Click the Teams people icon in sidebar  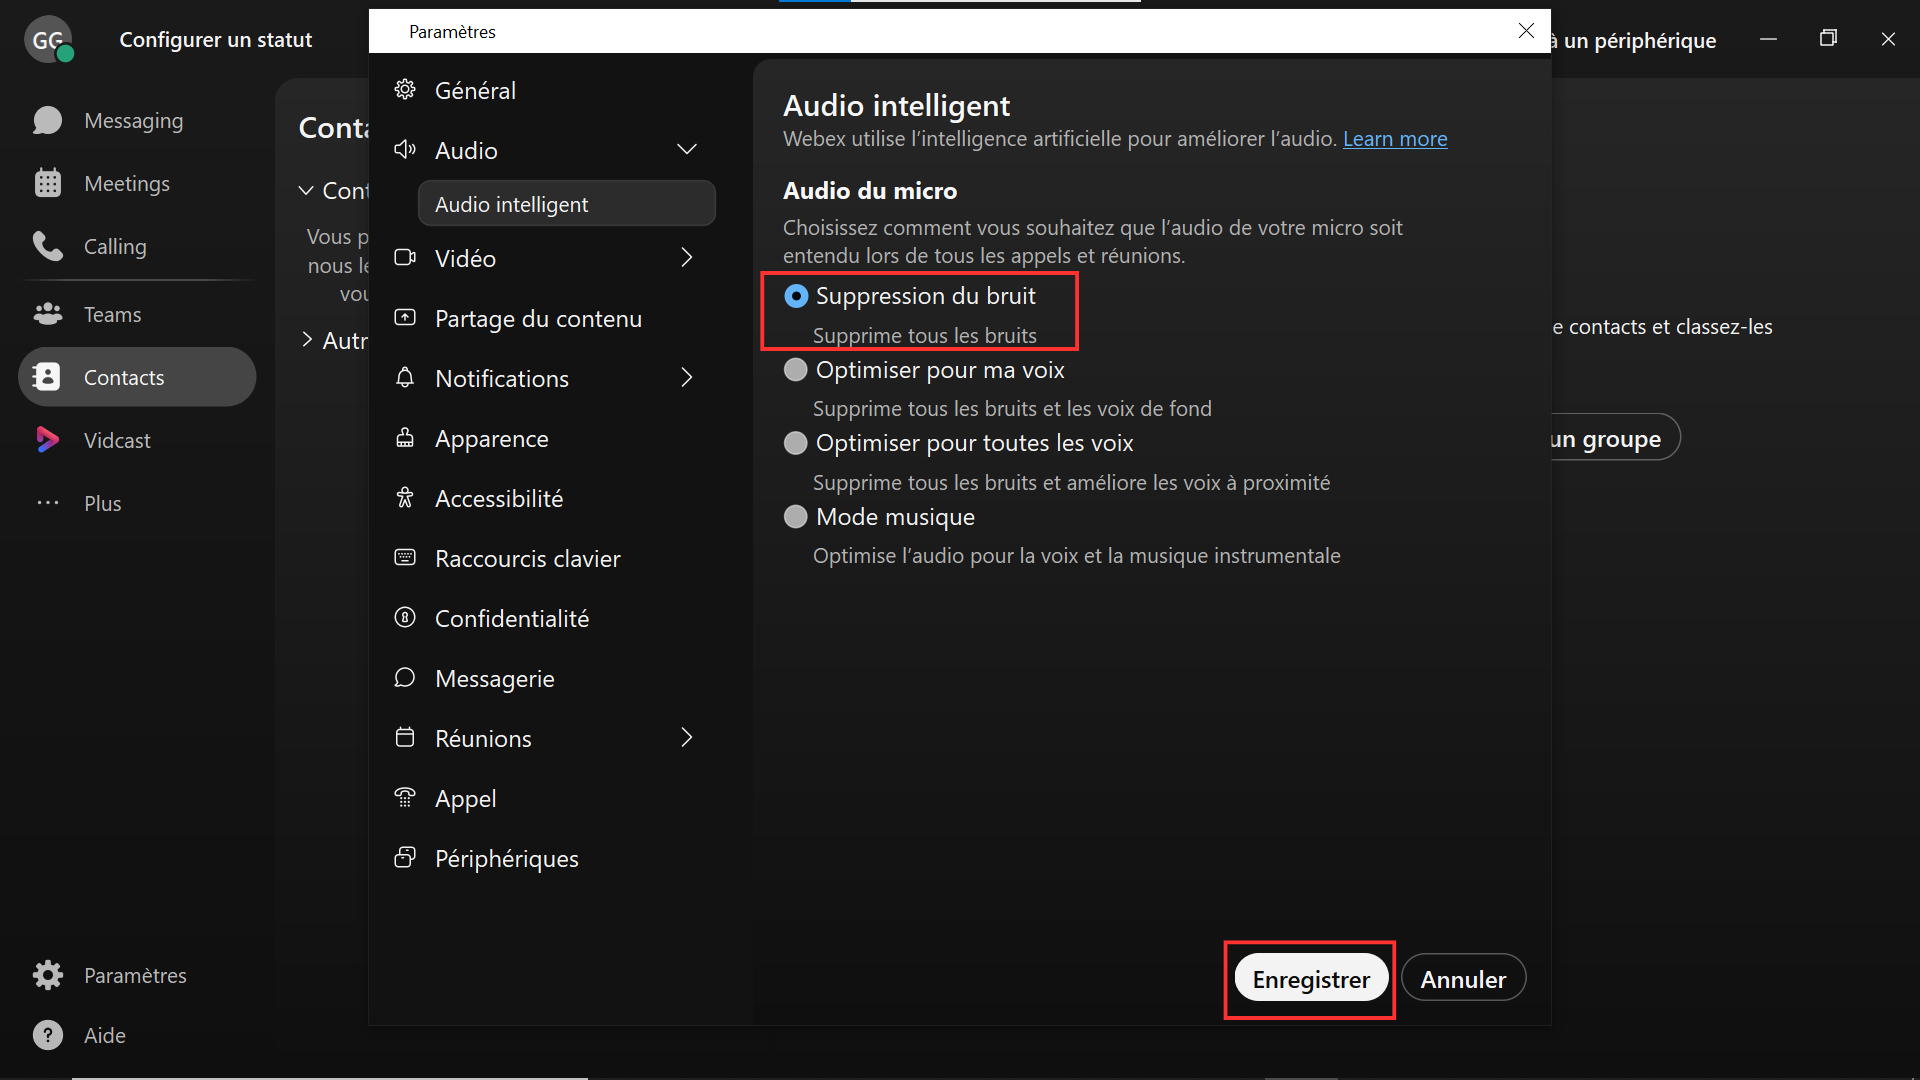[x=47, y=314]
